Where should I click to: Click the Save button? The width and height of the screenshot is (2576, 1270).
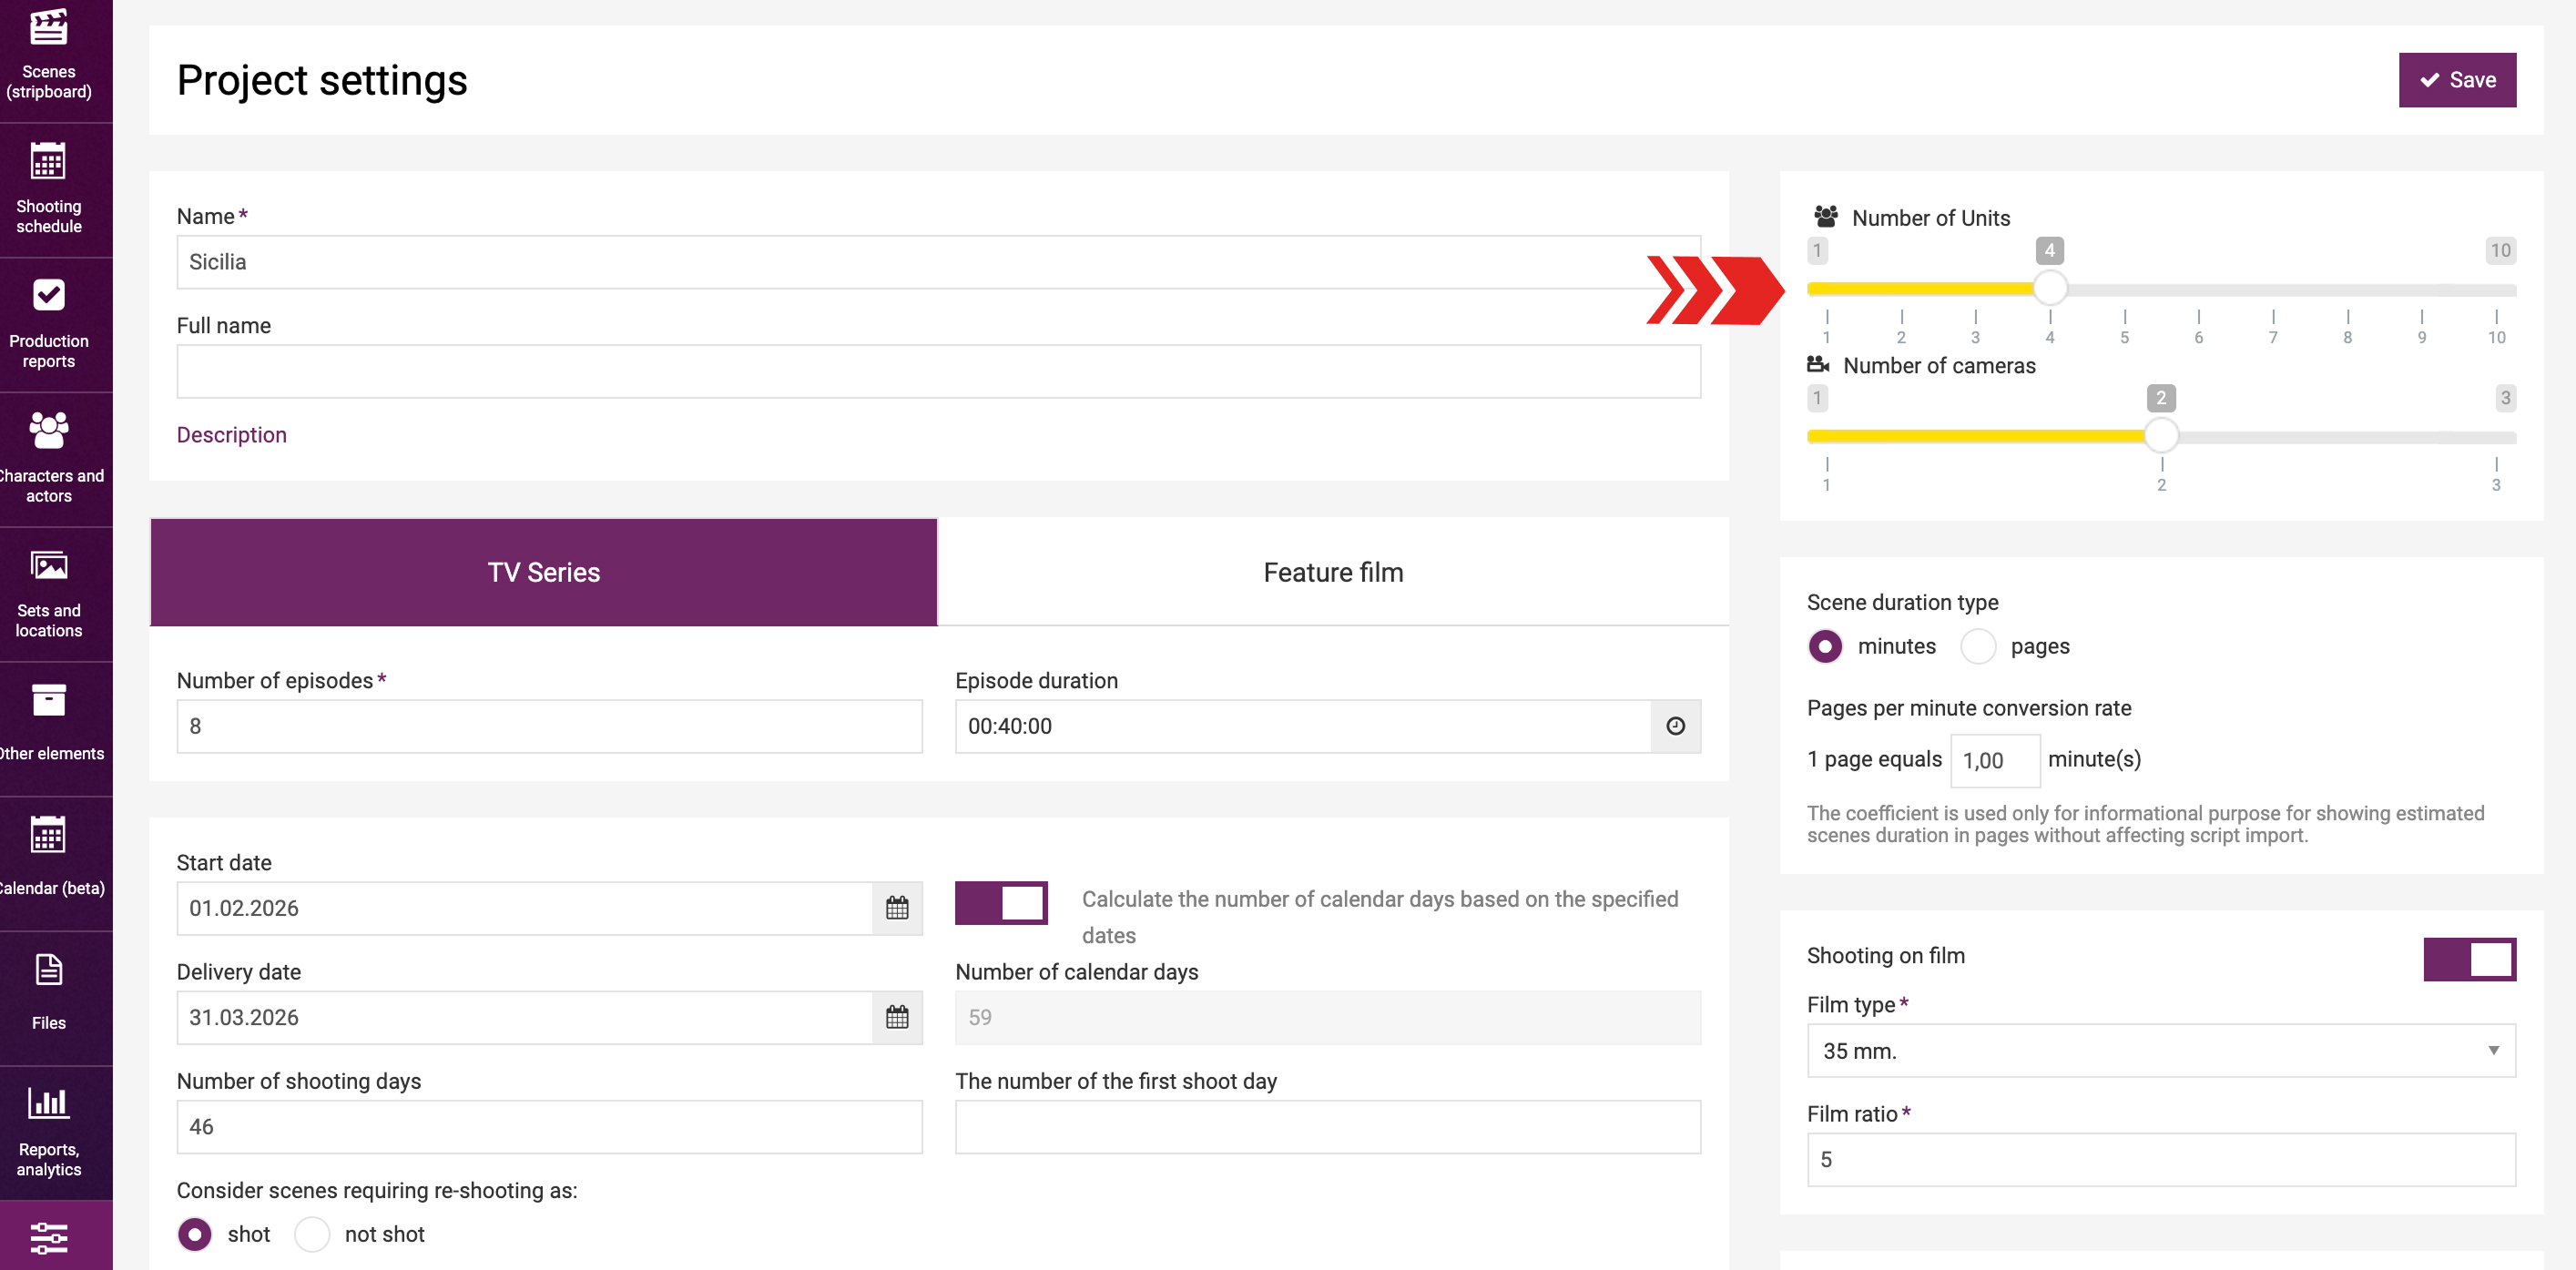click(2457, 80)
